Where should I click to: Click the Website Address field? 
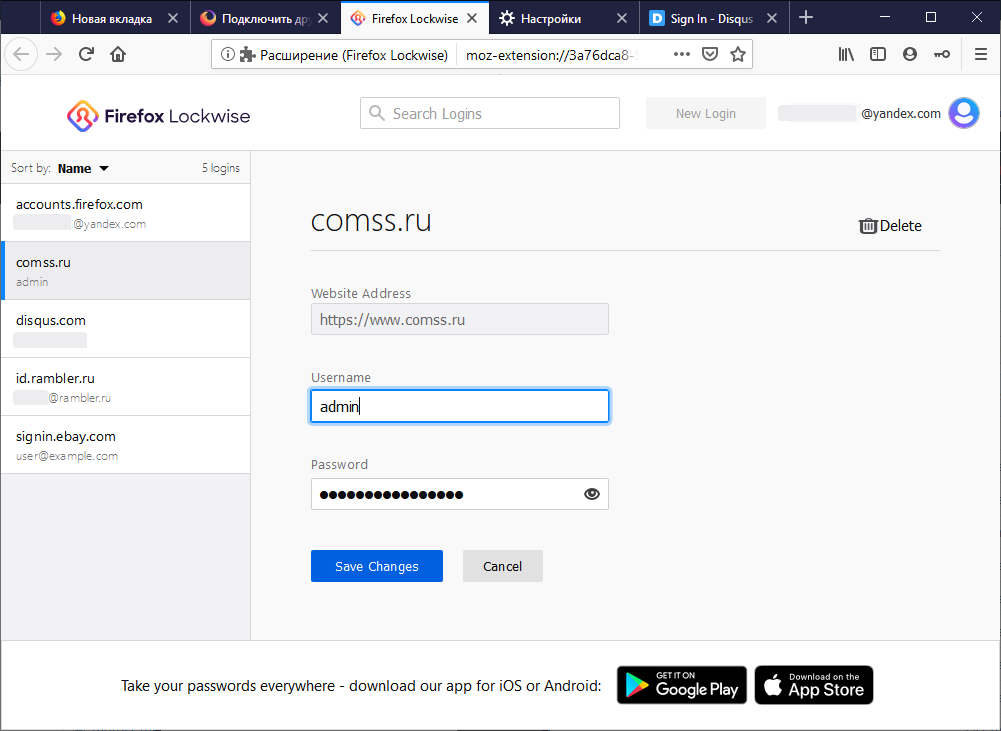[x=460, y=319]
